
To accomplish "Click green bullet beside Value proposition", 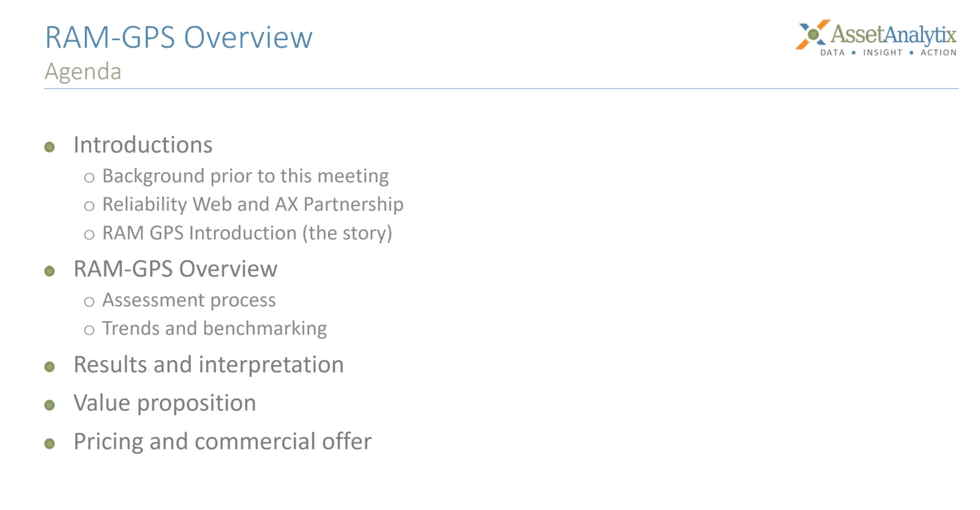I will point(50,405).
